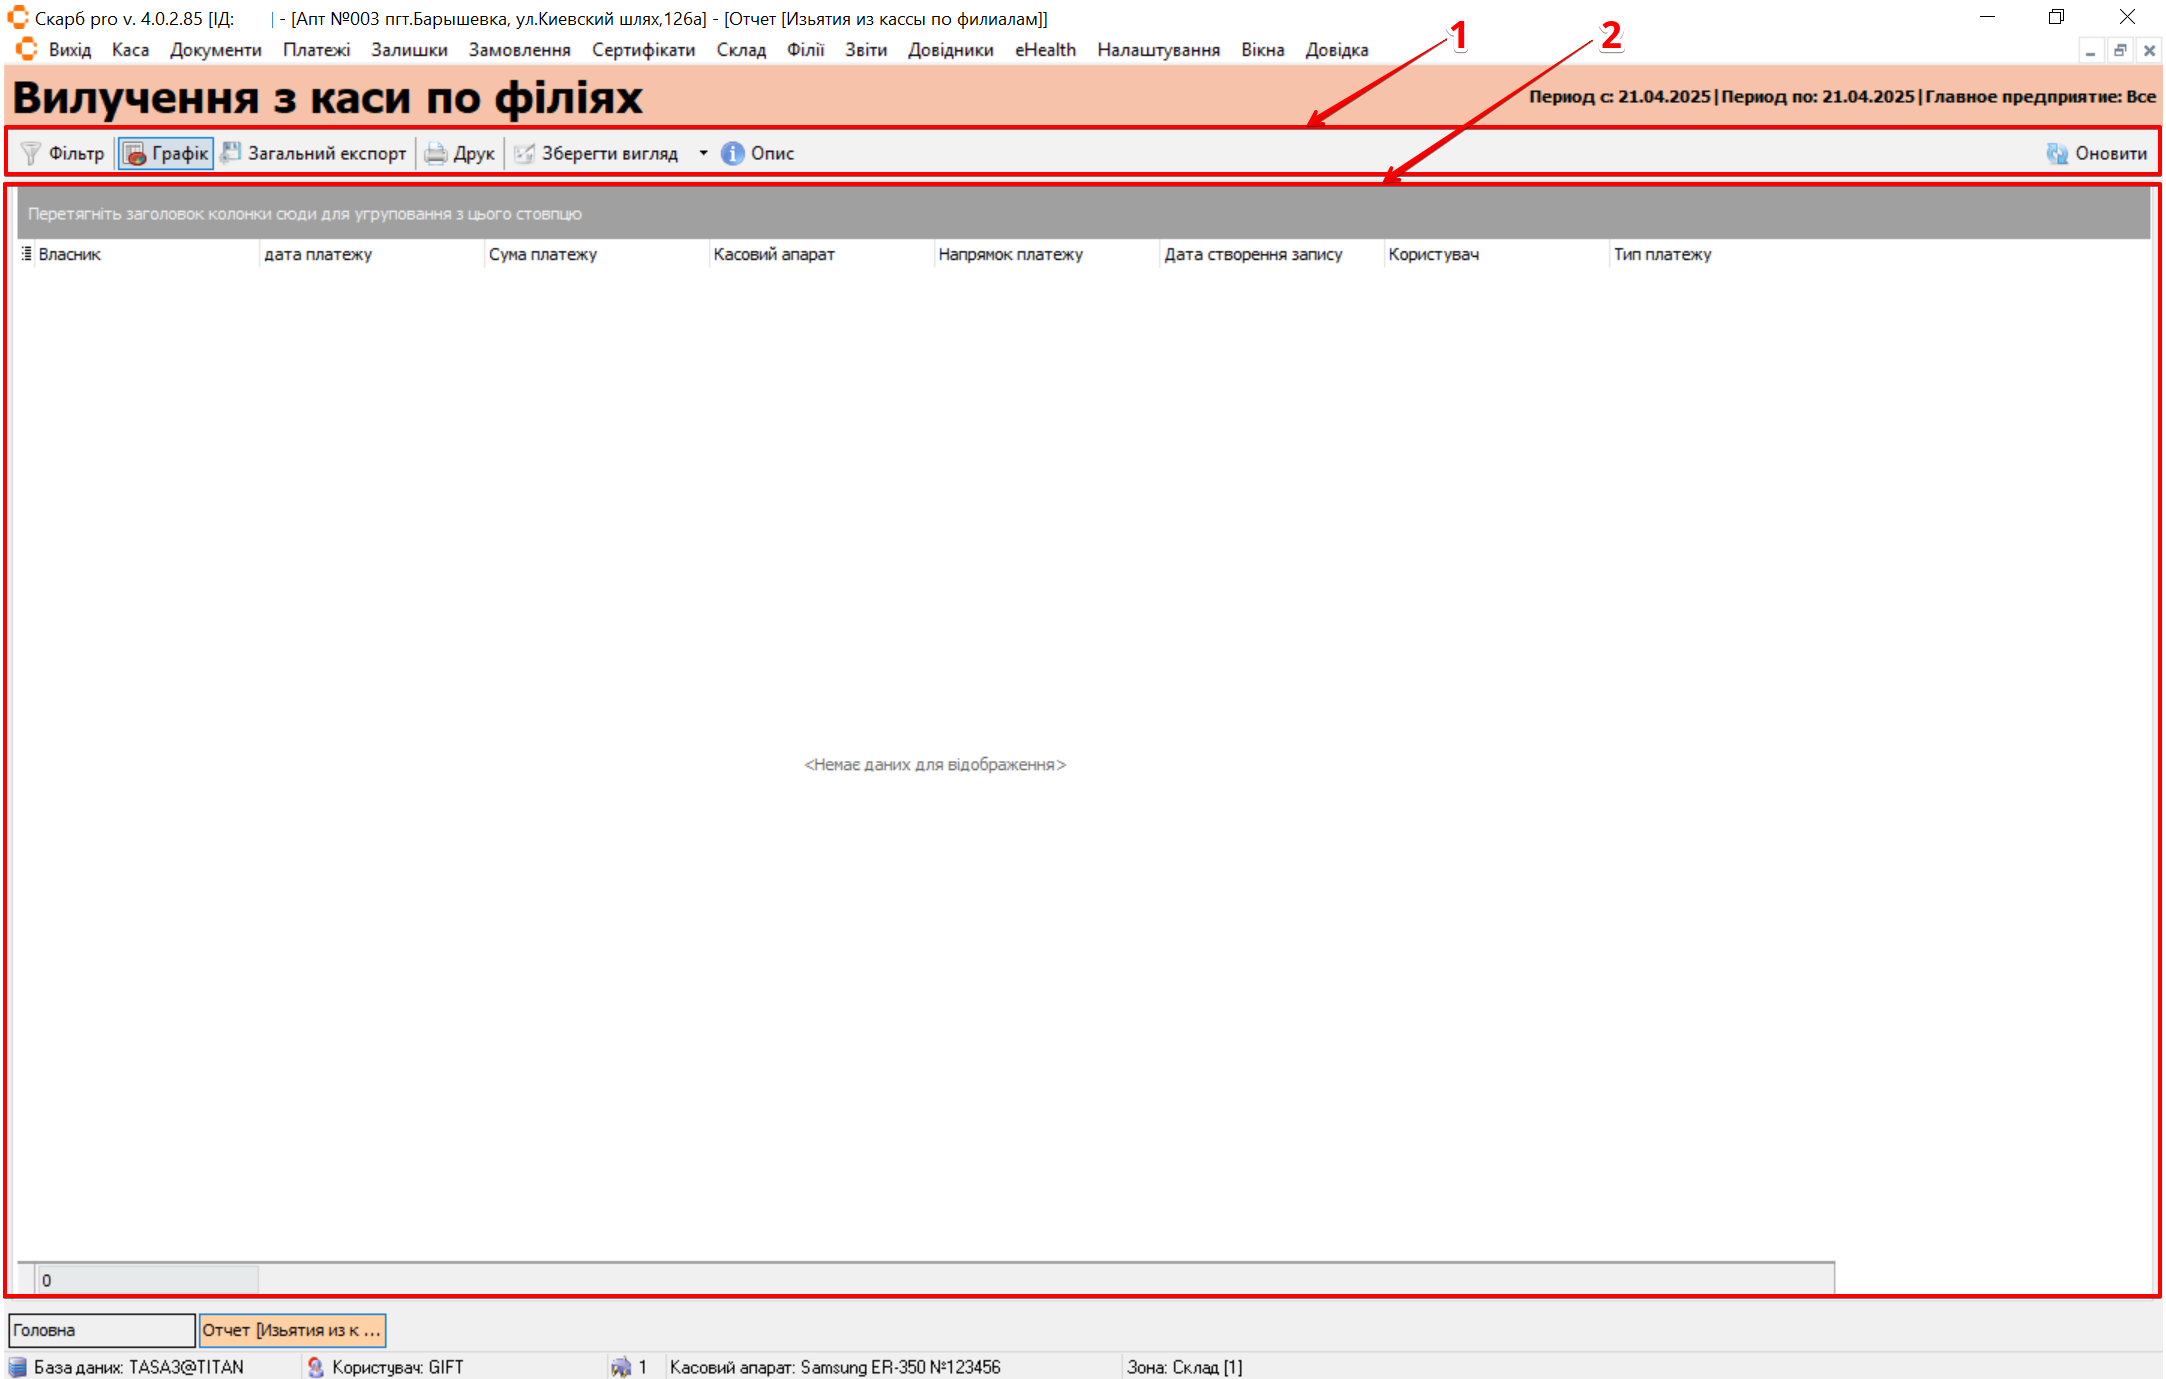Toggle the Графік chart view button
This screenshot has width=2166, height=1379.
point(166,153)
